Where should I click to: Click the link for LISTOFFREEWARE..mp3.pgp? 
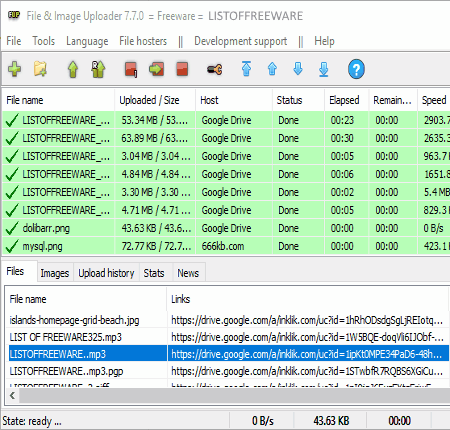pos(307,371)
